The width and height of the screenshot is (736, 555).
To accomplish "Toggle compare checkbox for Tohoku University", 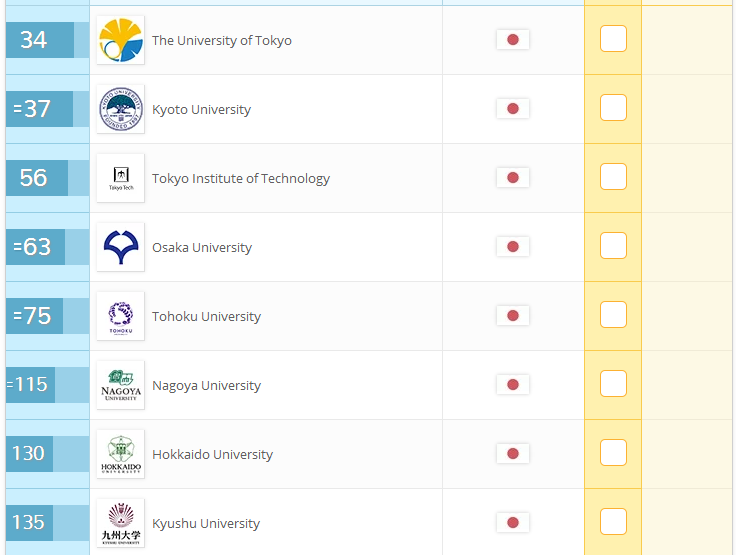I will click(613, 315).
